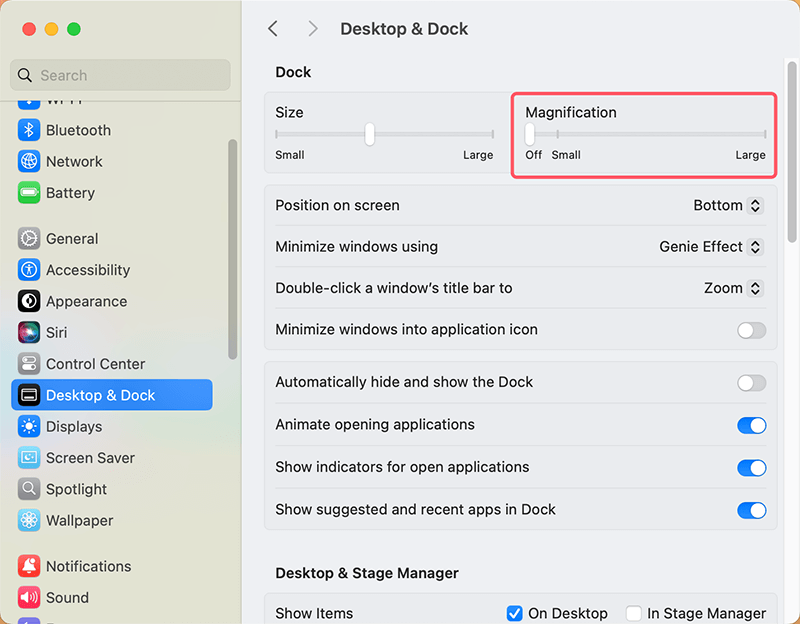Disable Animate opening applications switch
Screen dimensions: 800x624
click(751, 425)
